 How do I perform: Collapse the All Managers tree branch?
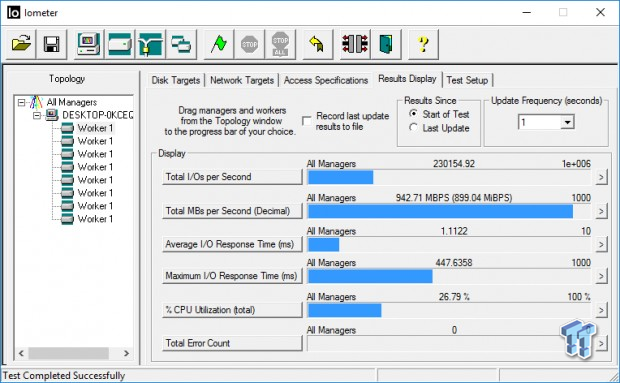(x=21, y=102)
